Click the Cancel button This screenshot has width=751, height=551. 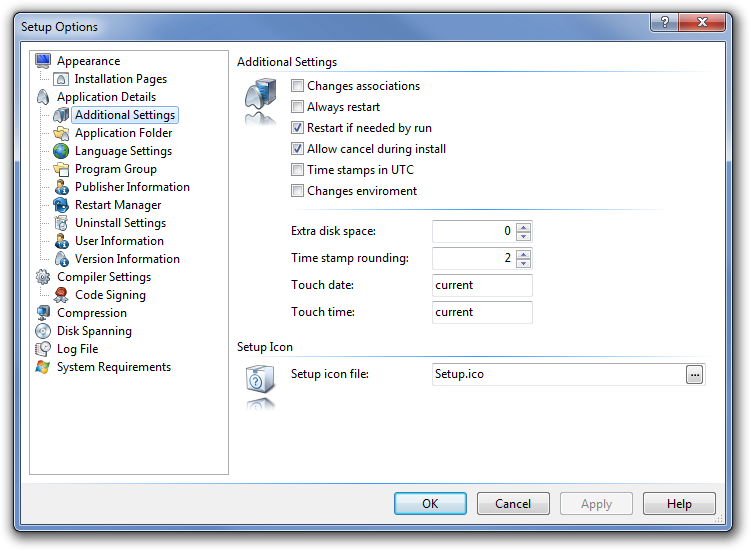point(513,504)
